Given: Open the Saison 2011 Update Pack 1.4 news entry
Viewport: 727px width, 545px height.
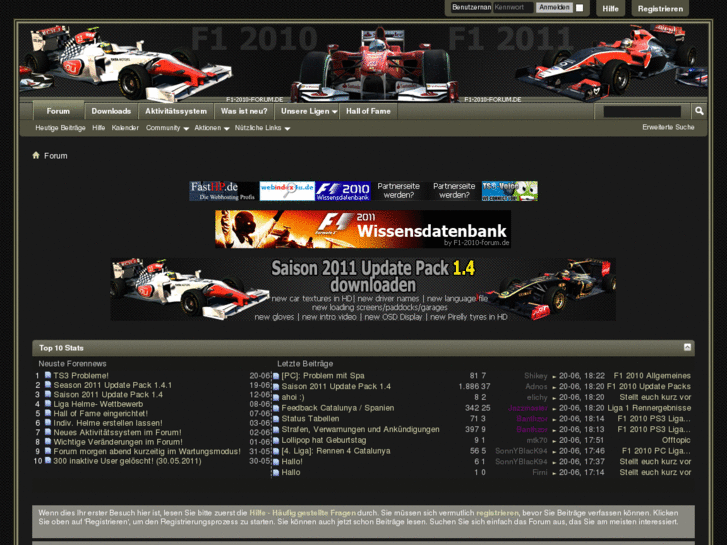Looking at the screenshot, I should tap(108, 395).
